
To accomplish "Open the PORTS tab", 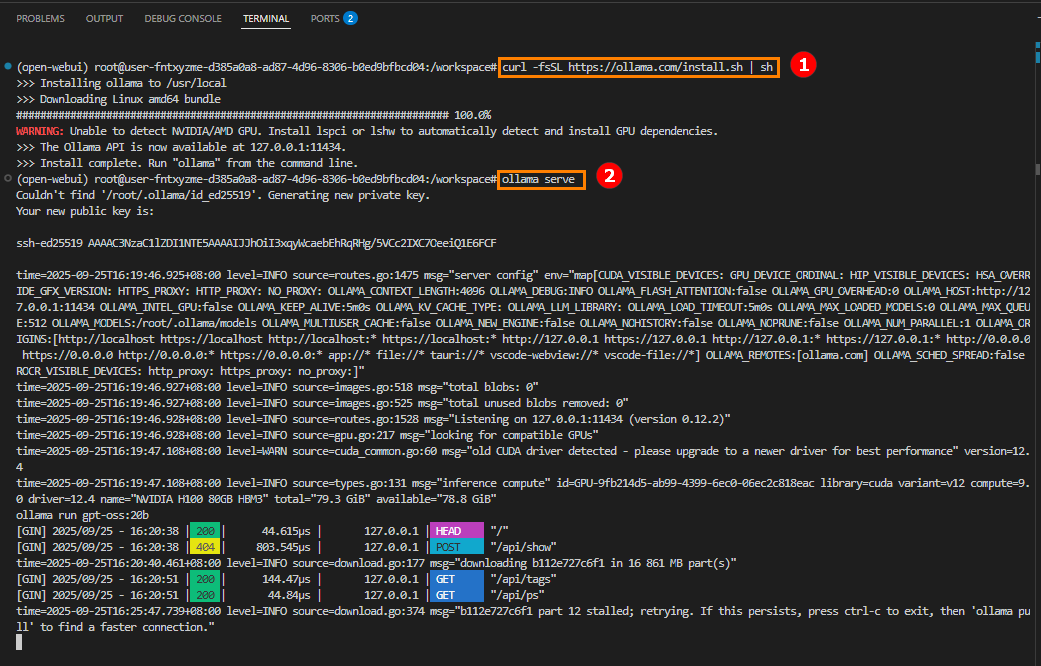I will [325, 18].
